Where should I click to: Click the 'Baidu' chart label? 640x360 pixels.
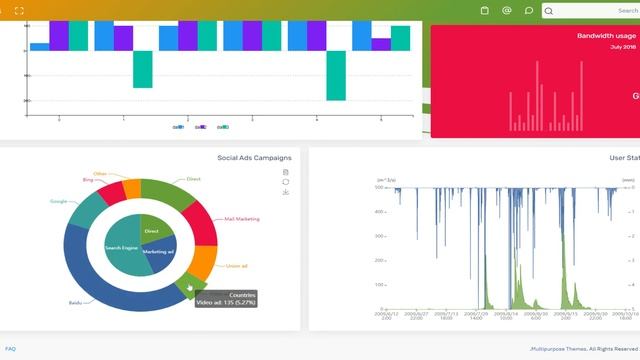75,303
